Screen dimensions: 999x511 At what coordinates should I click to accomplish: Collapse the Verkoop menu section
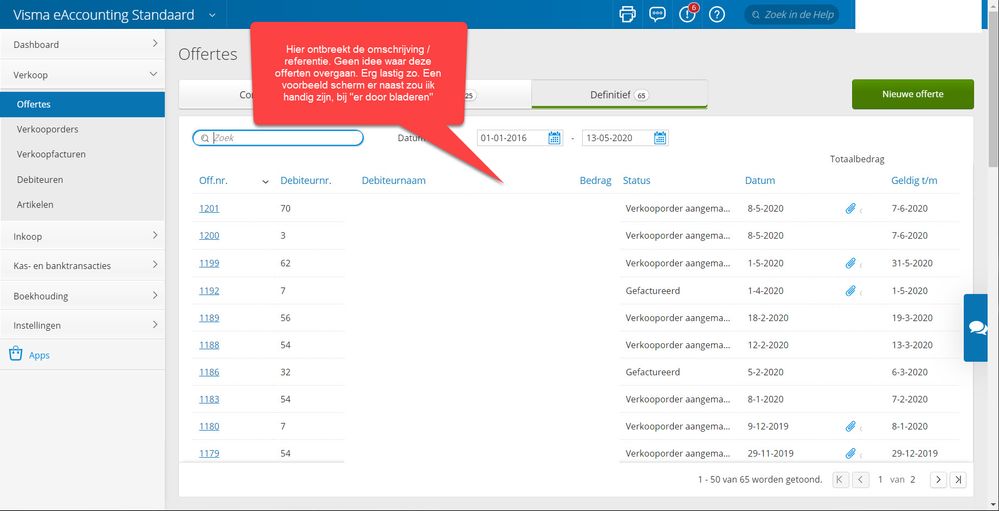(154, 75)
